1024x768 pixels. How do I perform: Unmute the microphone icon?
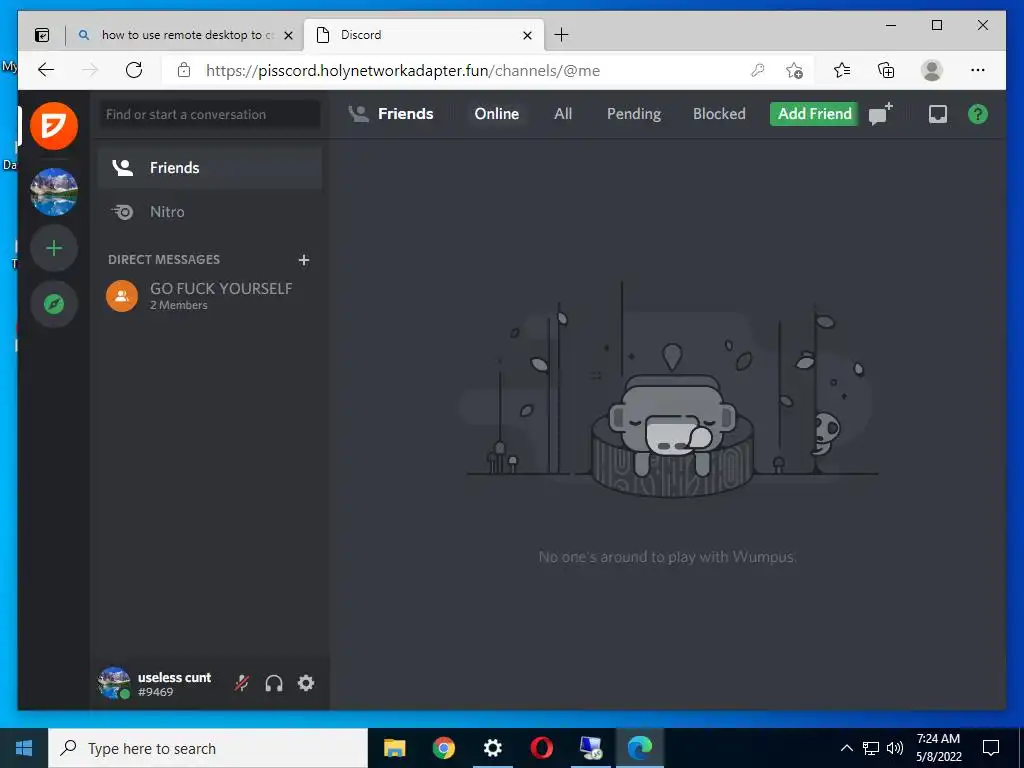(242, 683)
